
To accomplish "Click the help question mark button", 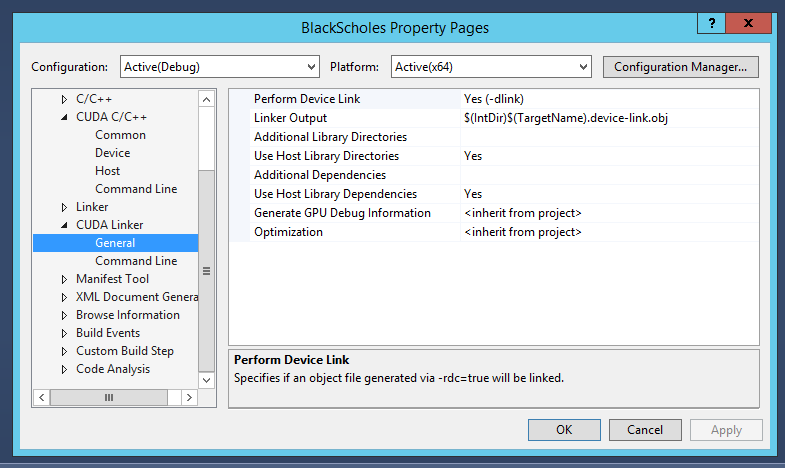I will [x=711, y=23].
